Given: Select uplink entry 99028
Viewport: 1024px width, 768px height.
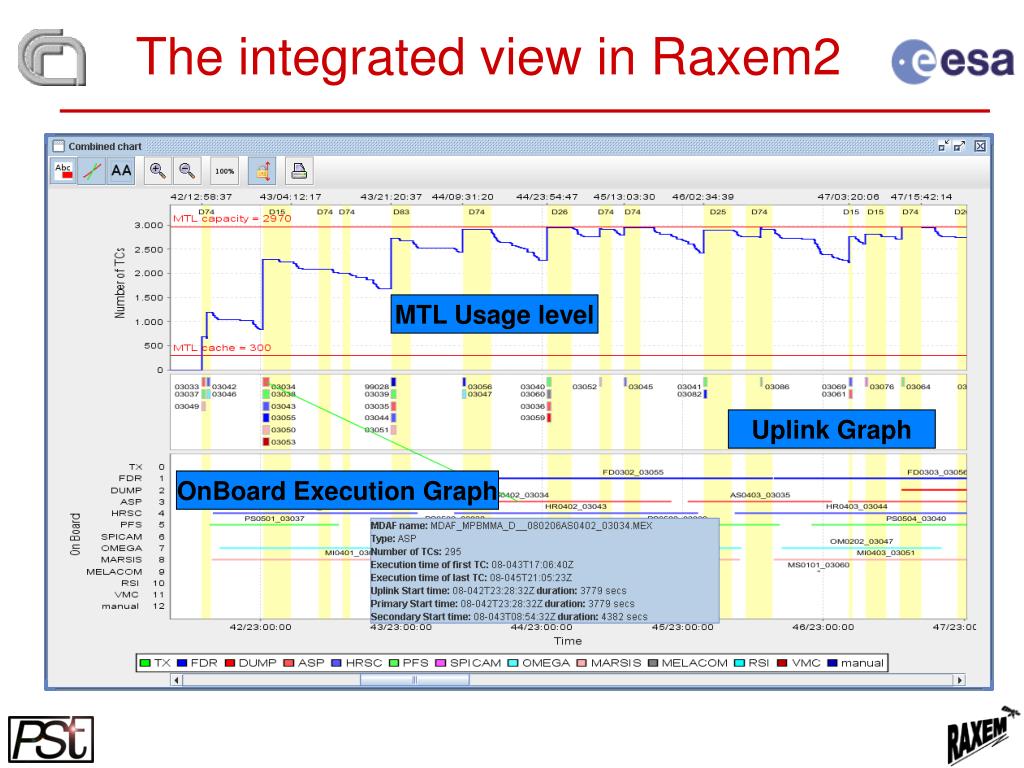Looking at the screenshot, I should (377, 387).
